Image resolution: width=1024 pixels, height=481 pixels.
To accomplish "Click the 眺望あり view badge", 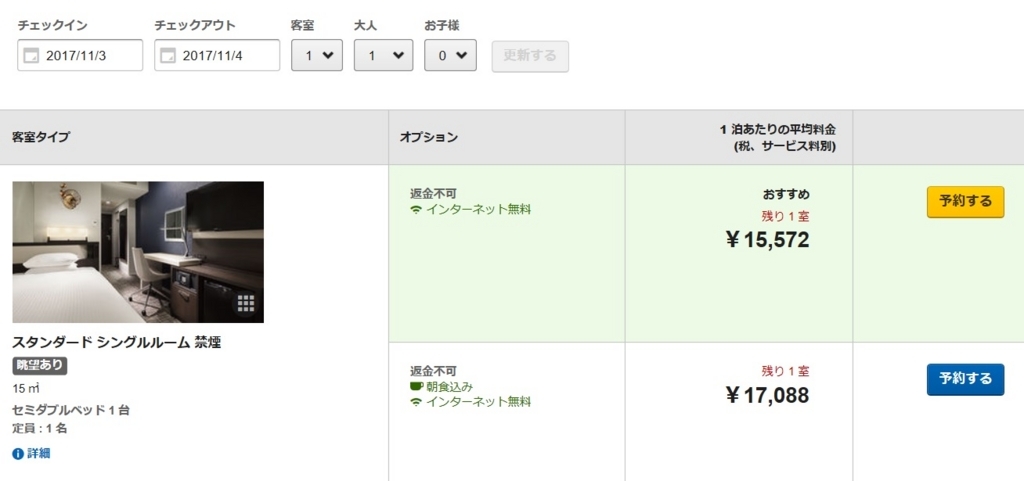I will tap(40, 366).
